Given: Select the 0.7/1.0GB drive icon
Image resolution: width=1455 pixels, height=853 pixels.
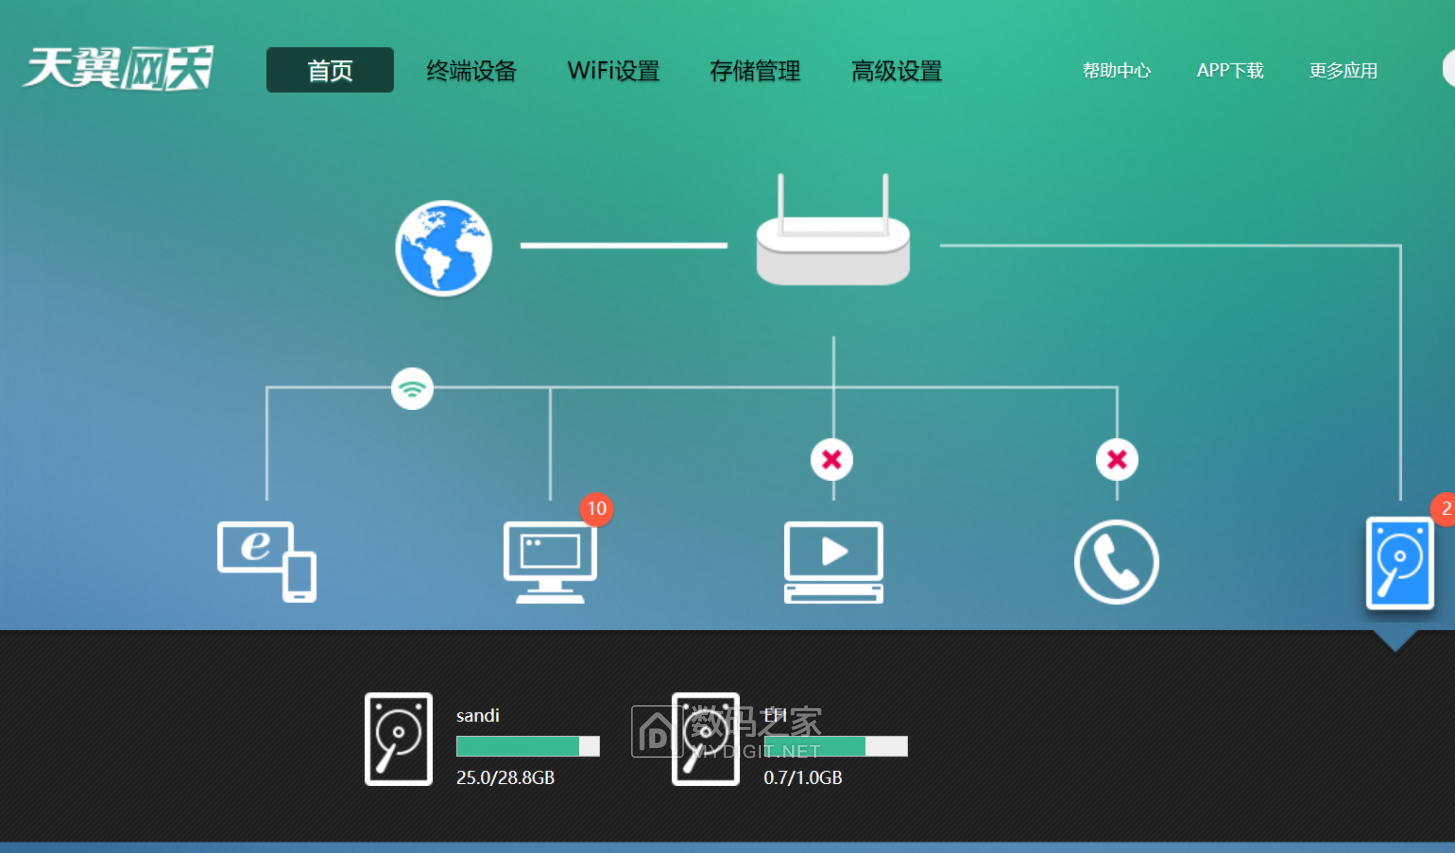Looking at the screenshot, I should [x=706, y=739].
